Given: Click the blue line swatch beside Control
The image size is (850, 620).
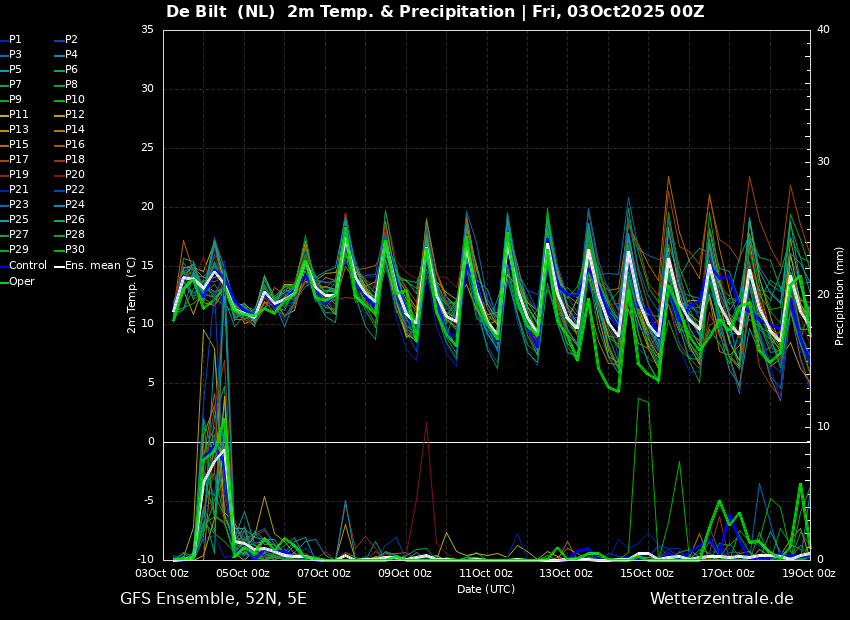Looking at the screenshot, I should [4, 266].
